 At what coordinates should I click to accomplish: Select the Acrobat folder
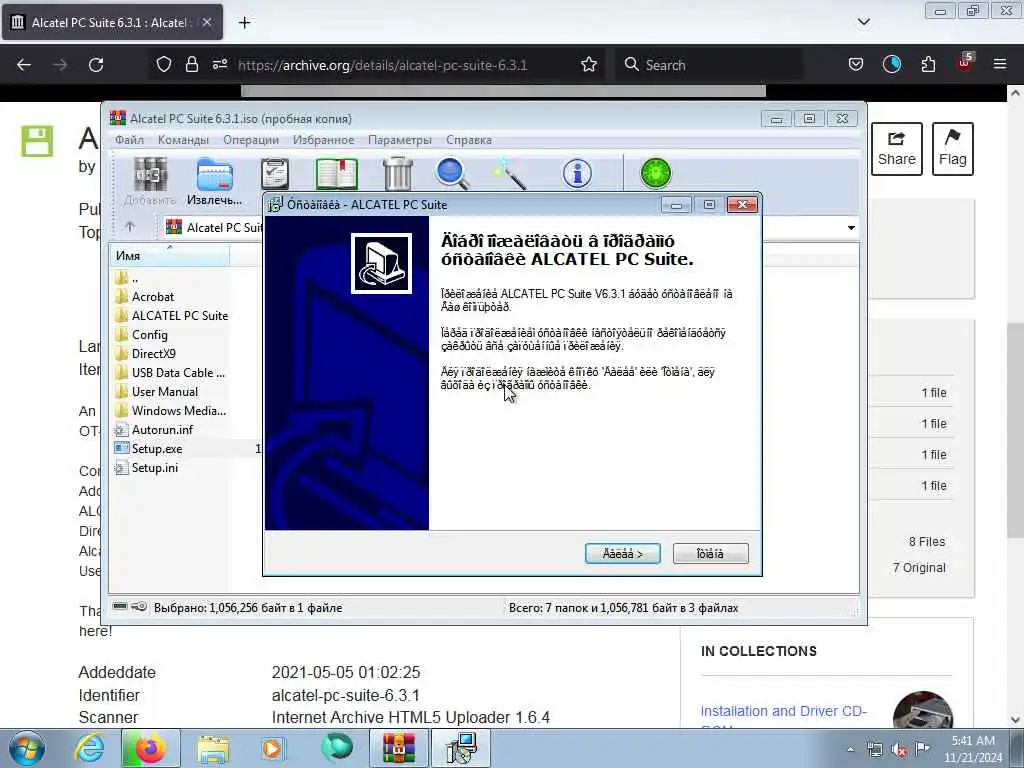click(145, 296)
